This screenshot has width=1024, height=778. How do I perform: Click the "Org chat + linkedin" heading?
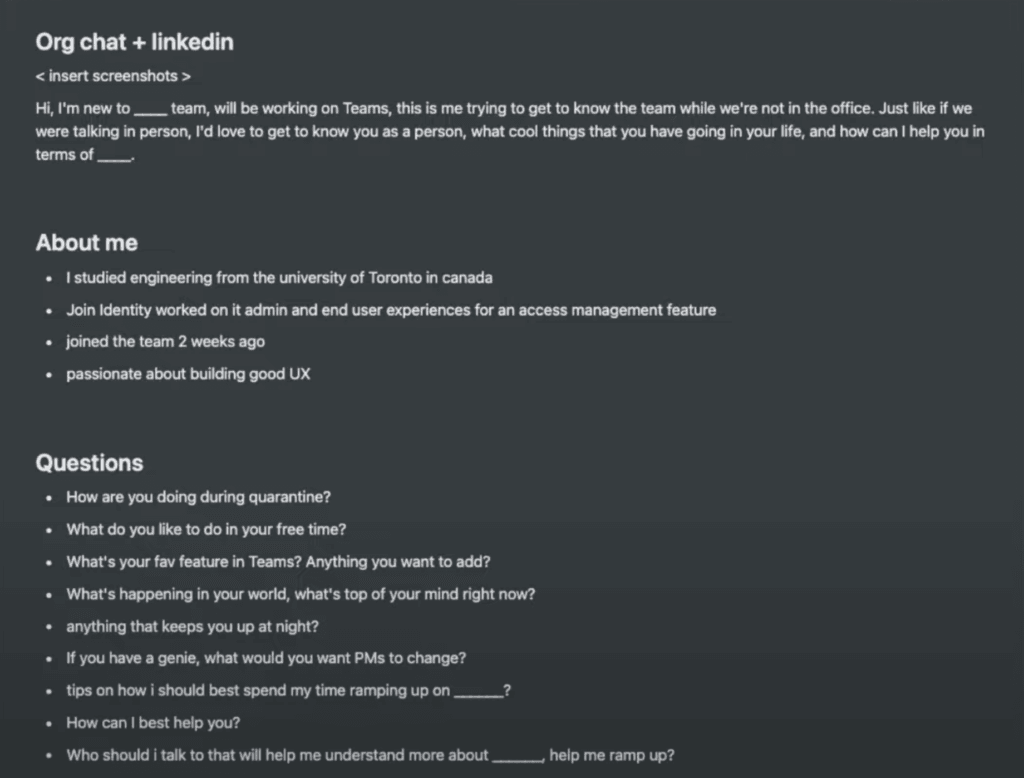pos(134,42)
